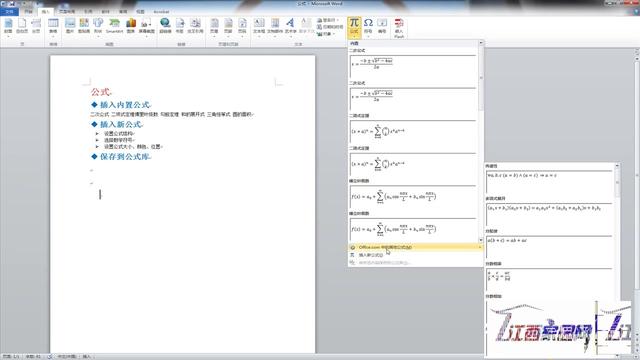Click Insert mode indicator in status bar
Screen dimensions: 640x360
[x=87, y=356]
